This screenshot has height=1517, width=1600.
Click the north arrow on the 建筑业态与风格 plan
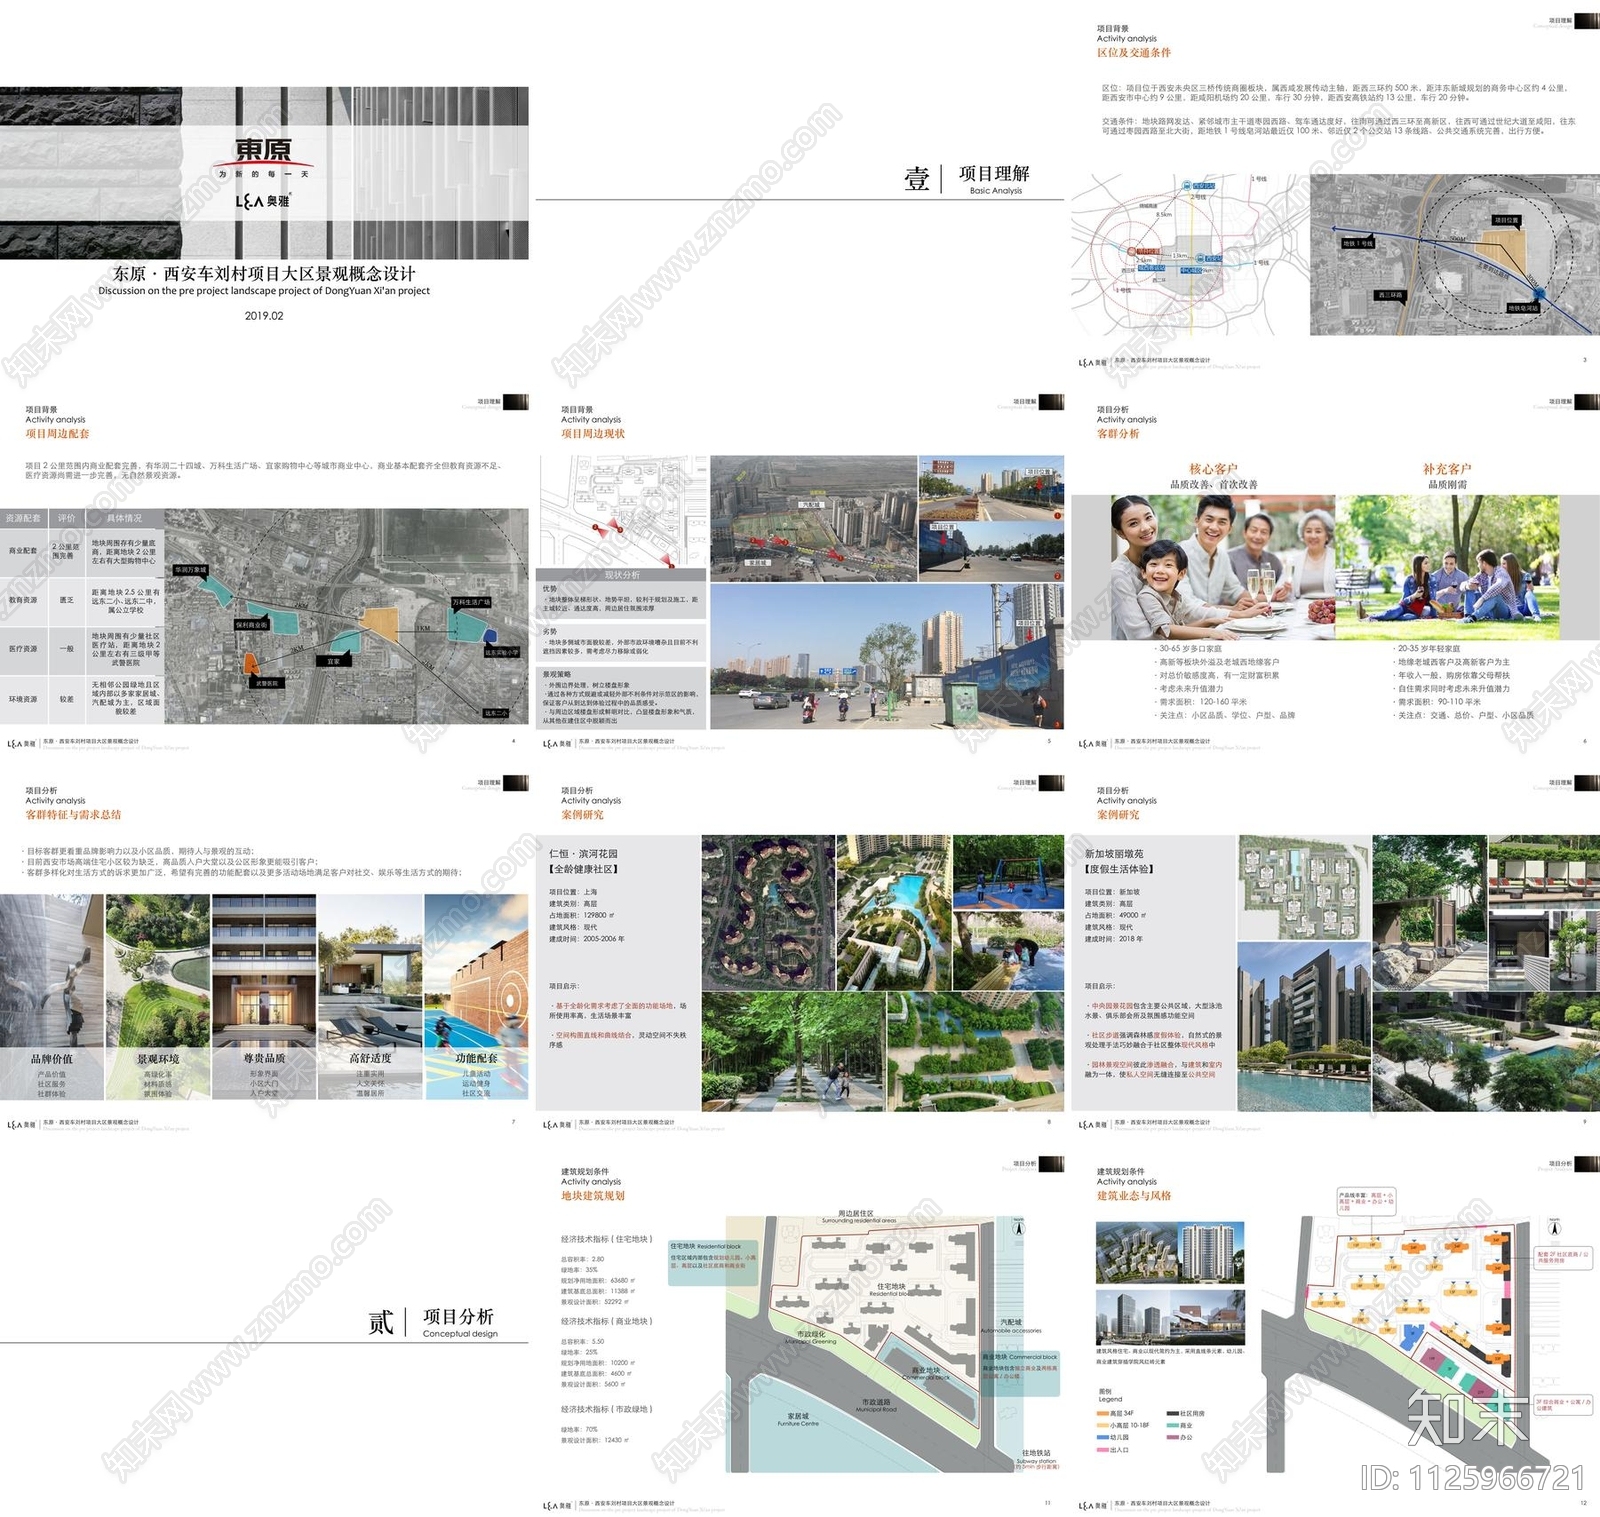click(1555, 1227)
